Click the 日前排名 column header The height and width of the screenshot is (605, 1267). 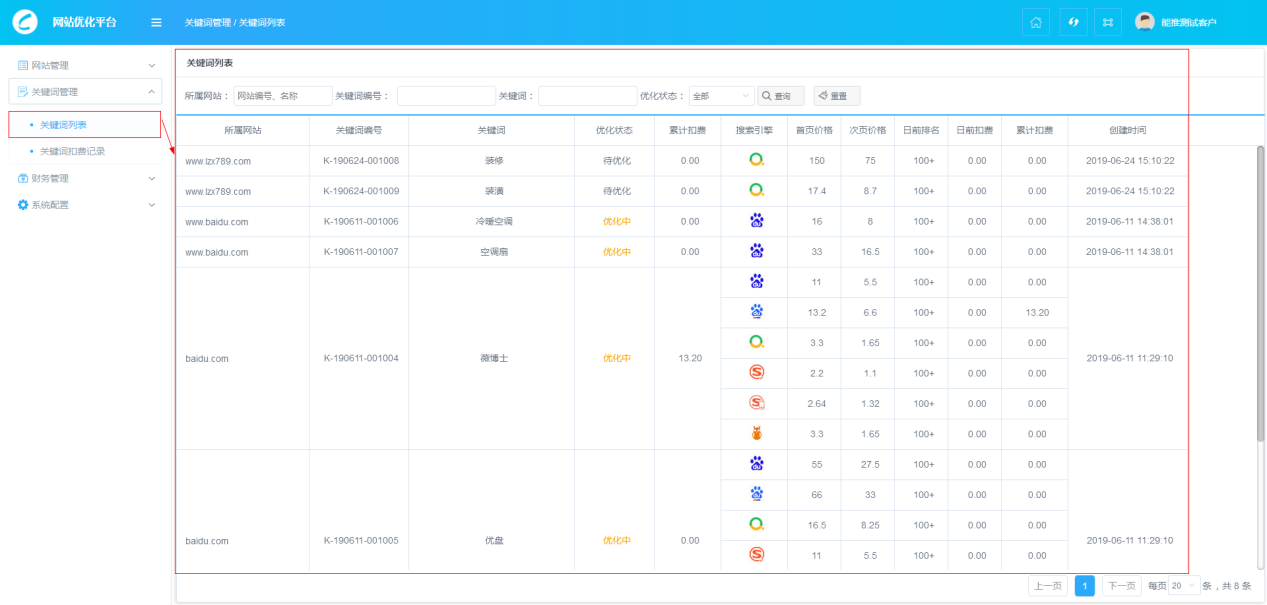pyautogui.click(x=921, y=130)
